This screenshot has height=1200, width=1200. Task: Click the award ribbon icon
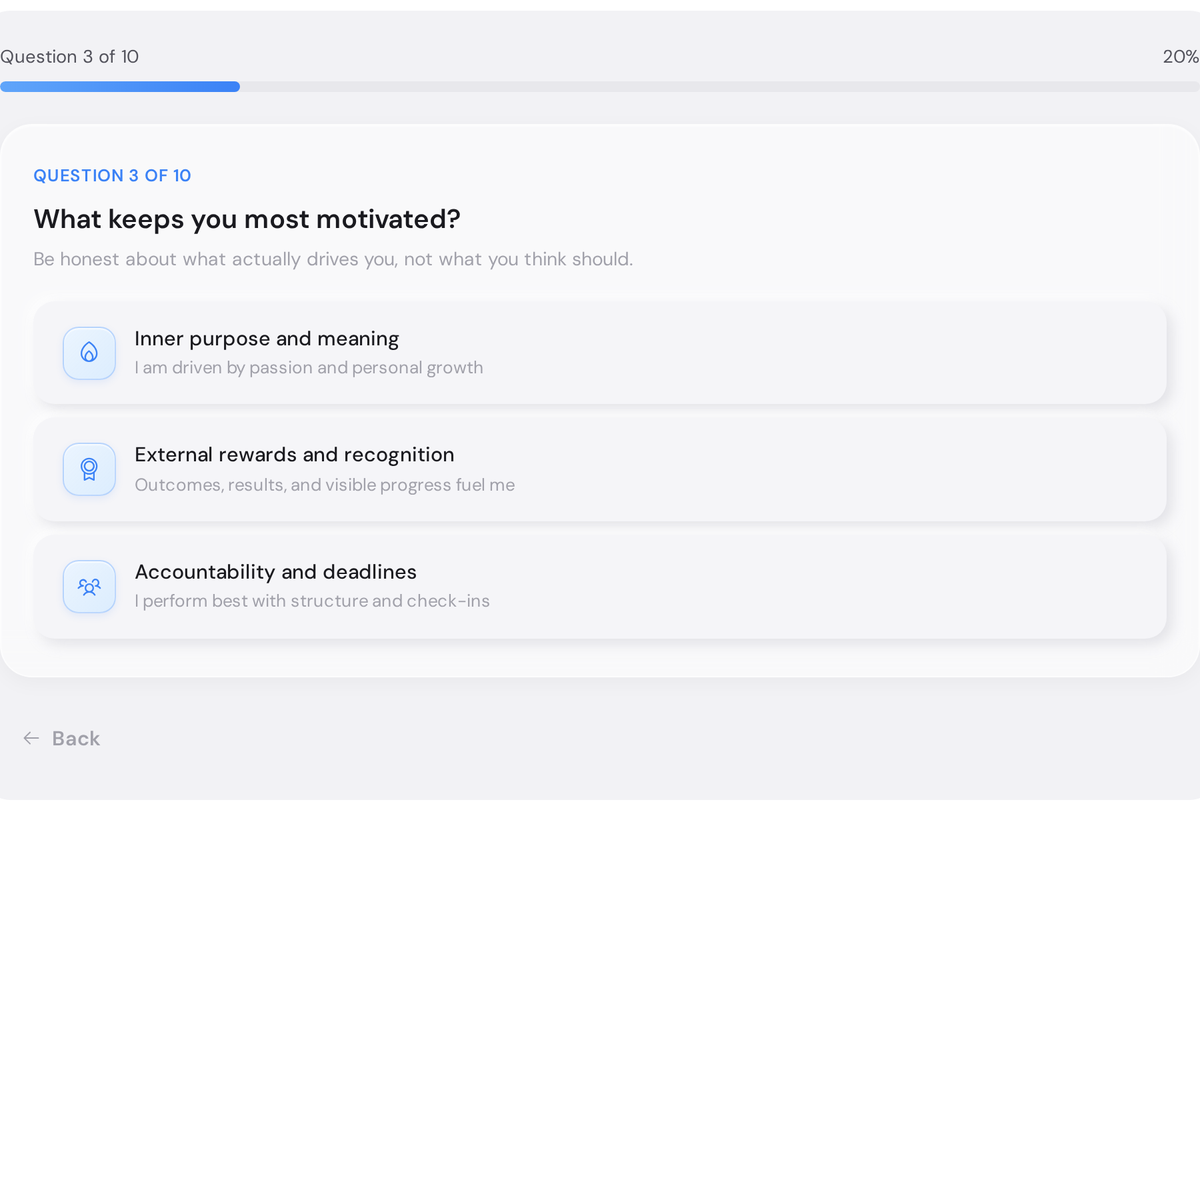(x=89, y=470)
